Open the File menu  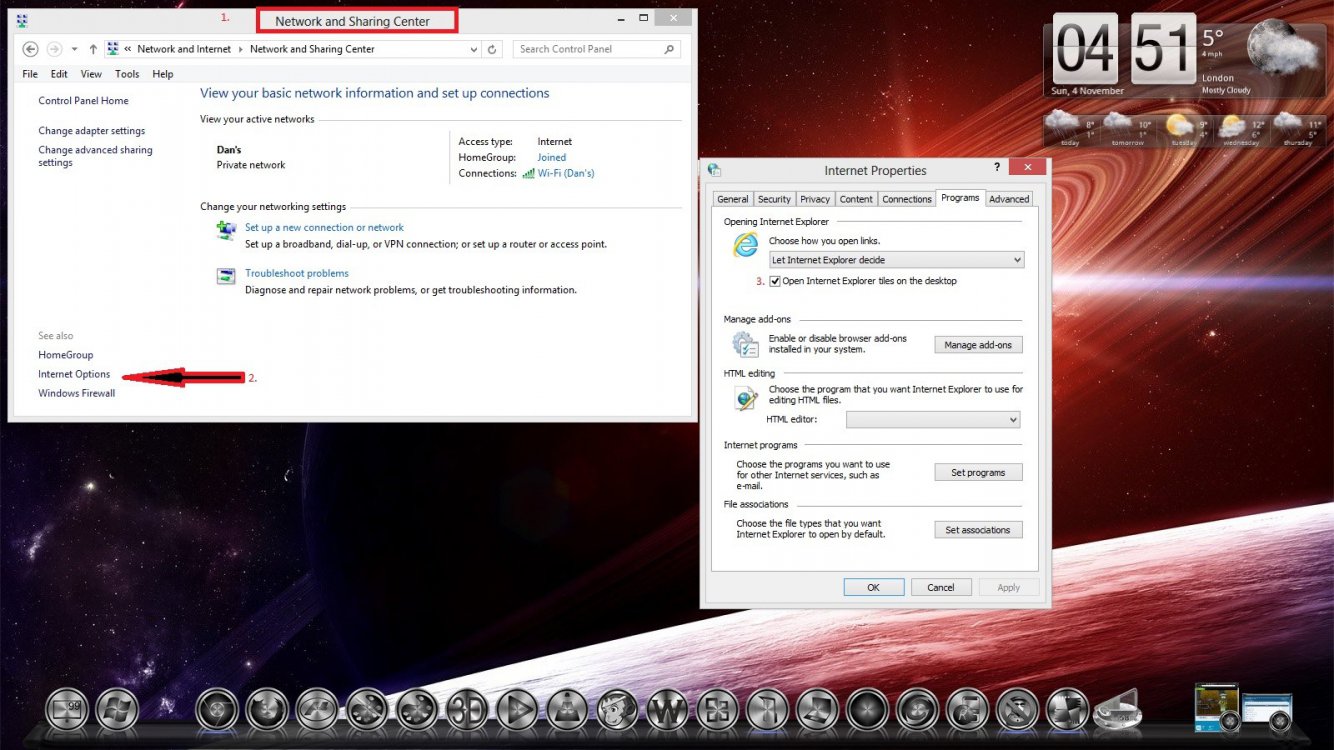coord(30,74)
